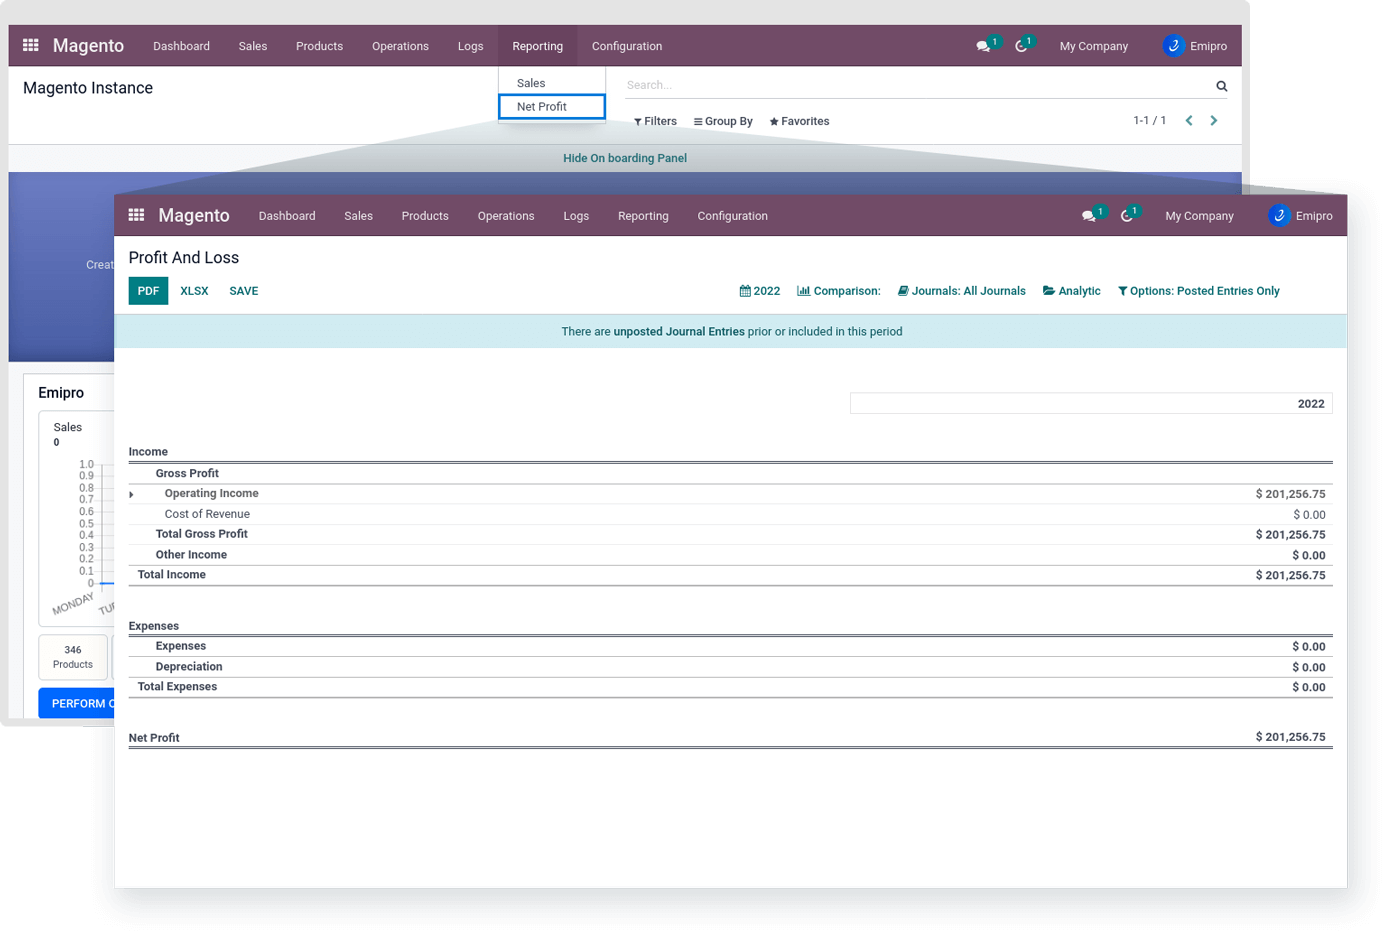
Task: Download the report as XLSX
Action: click(194, 291)
